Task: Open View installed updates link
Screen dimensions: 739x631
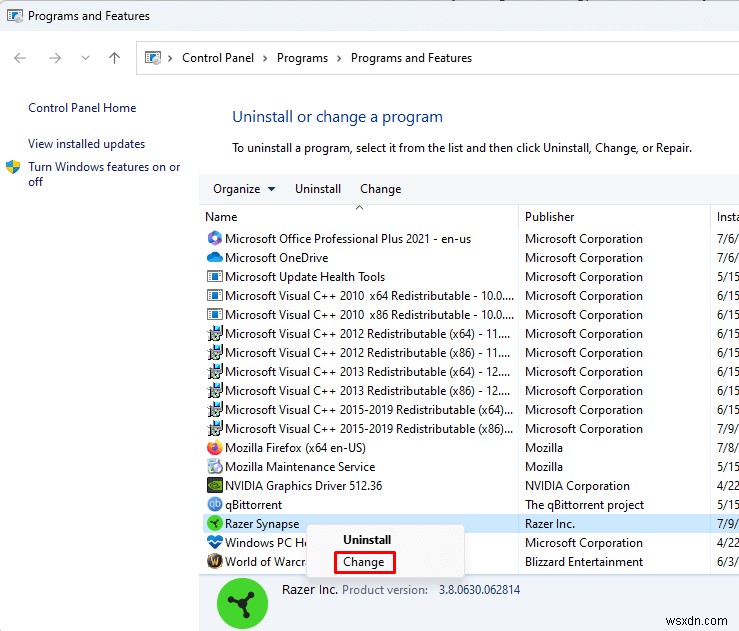Action: [86, 144]
